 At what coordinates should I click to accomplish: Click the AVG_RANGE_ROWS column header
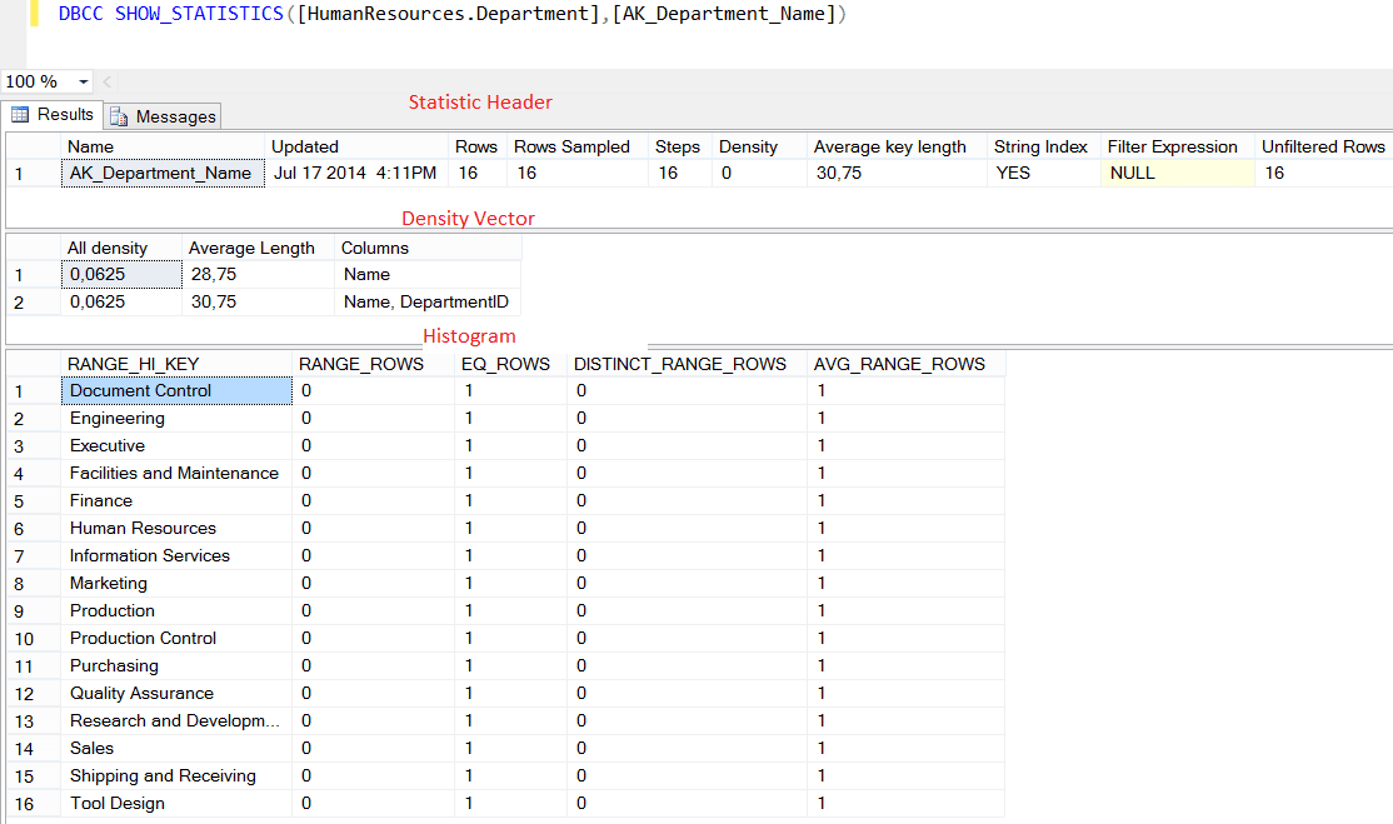pyautogui.click(x=906, y=364)
